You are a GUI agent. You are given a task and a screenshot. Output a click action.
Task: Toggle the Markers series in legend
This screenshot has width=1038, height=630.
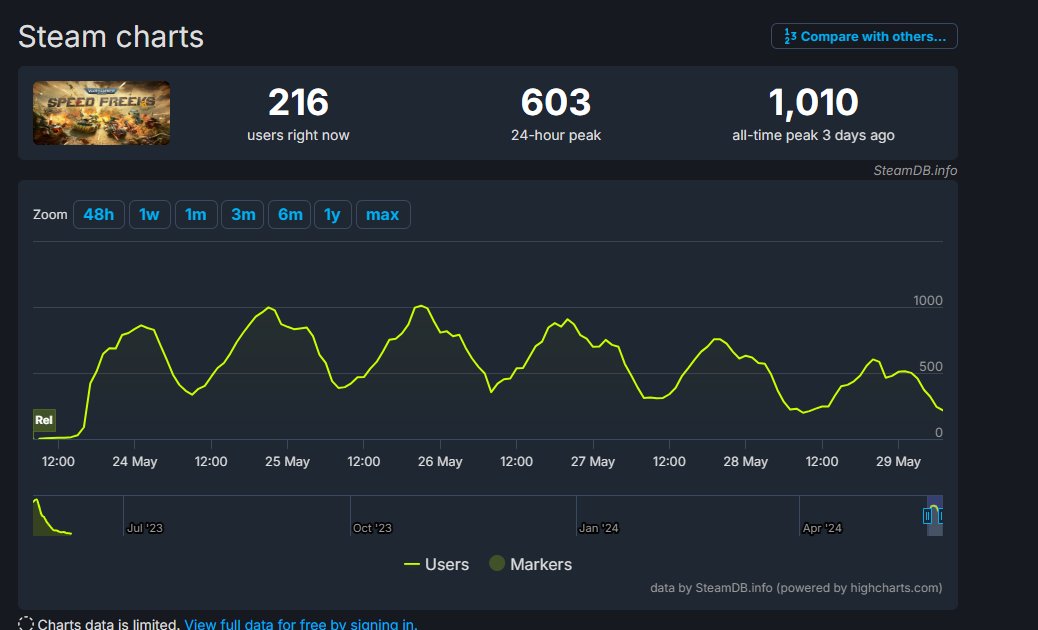coord(530,564)
